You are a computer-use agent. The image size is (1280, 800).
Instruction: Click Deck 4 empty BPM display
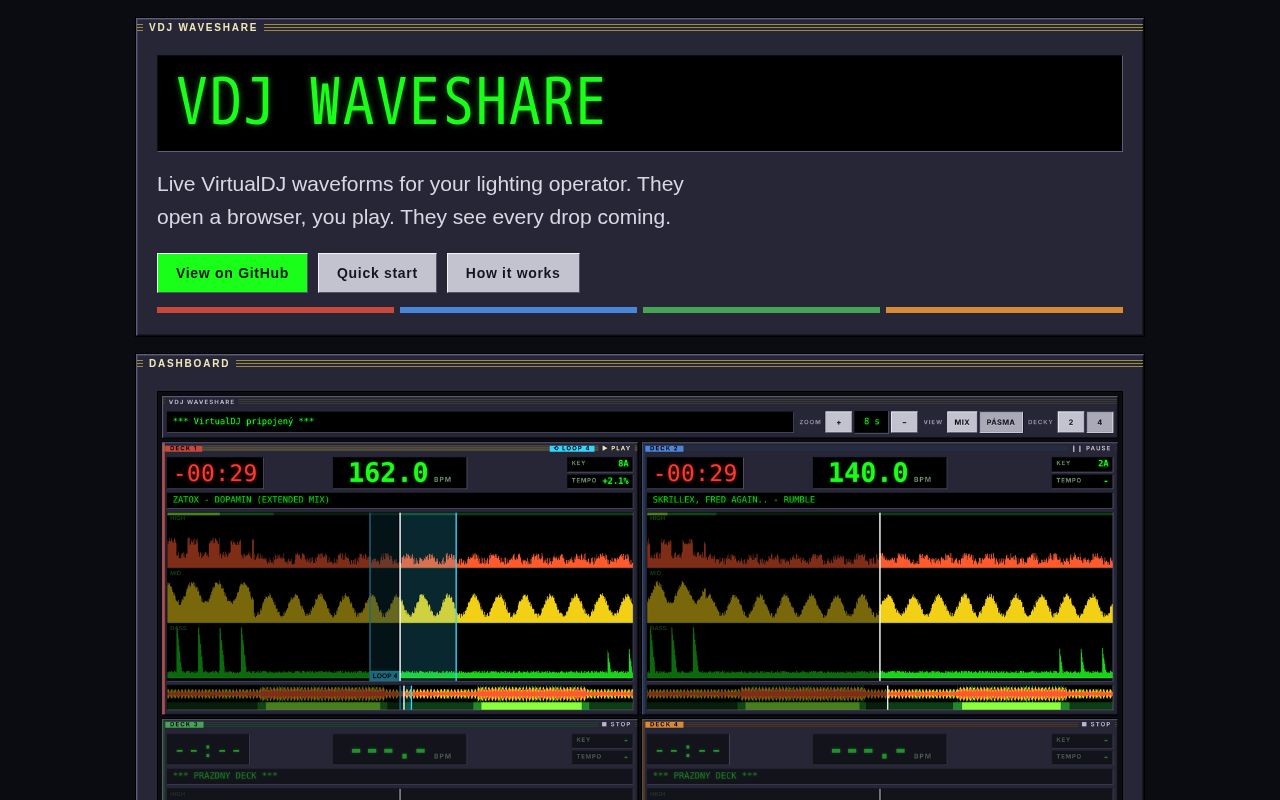click(x=880, y=749)
